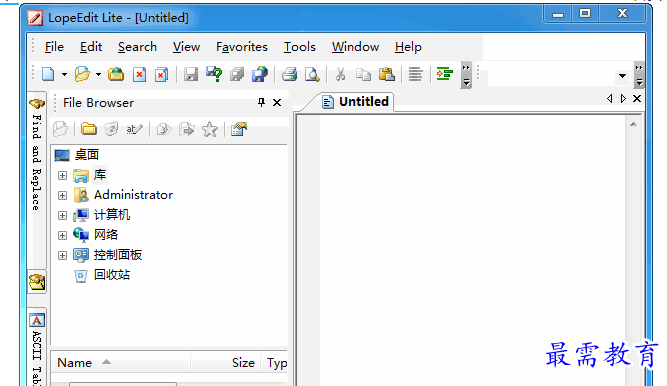The width and height of the screenshot is (667, 386).
Task: Click editor scrollbar up arrow
Action: click(633, 124)
